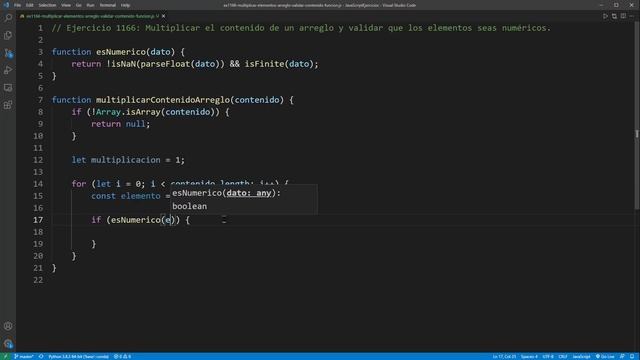The image size is (640, 360).
Task: Click the Run Code play icon
Action: [605, 16]
